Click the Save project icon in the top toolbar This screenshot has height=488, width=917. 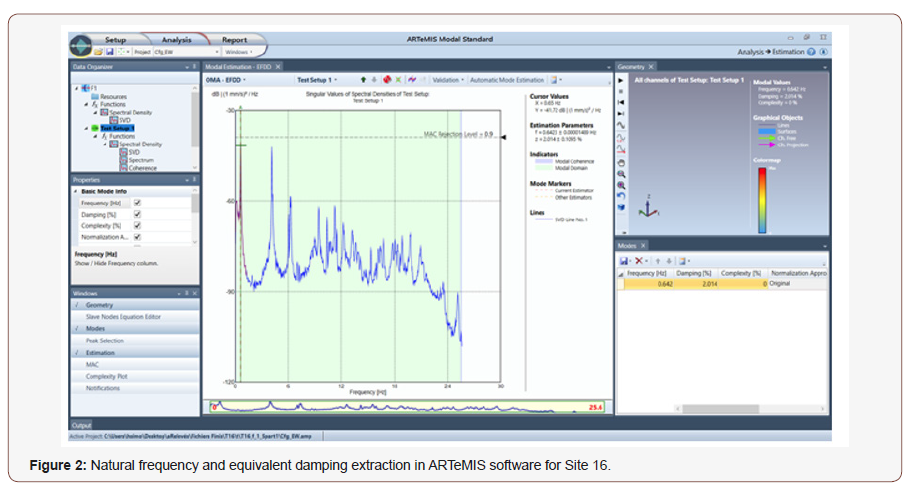(110, 52)
